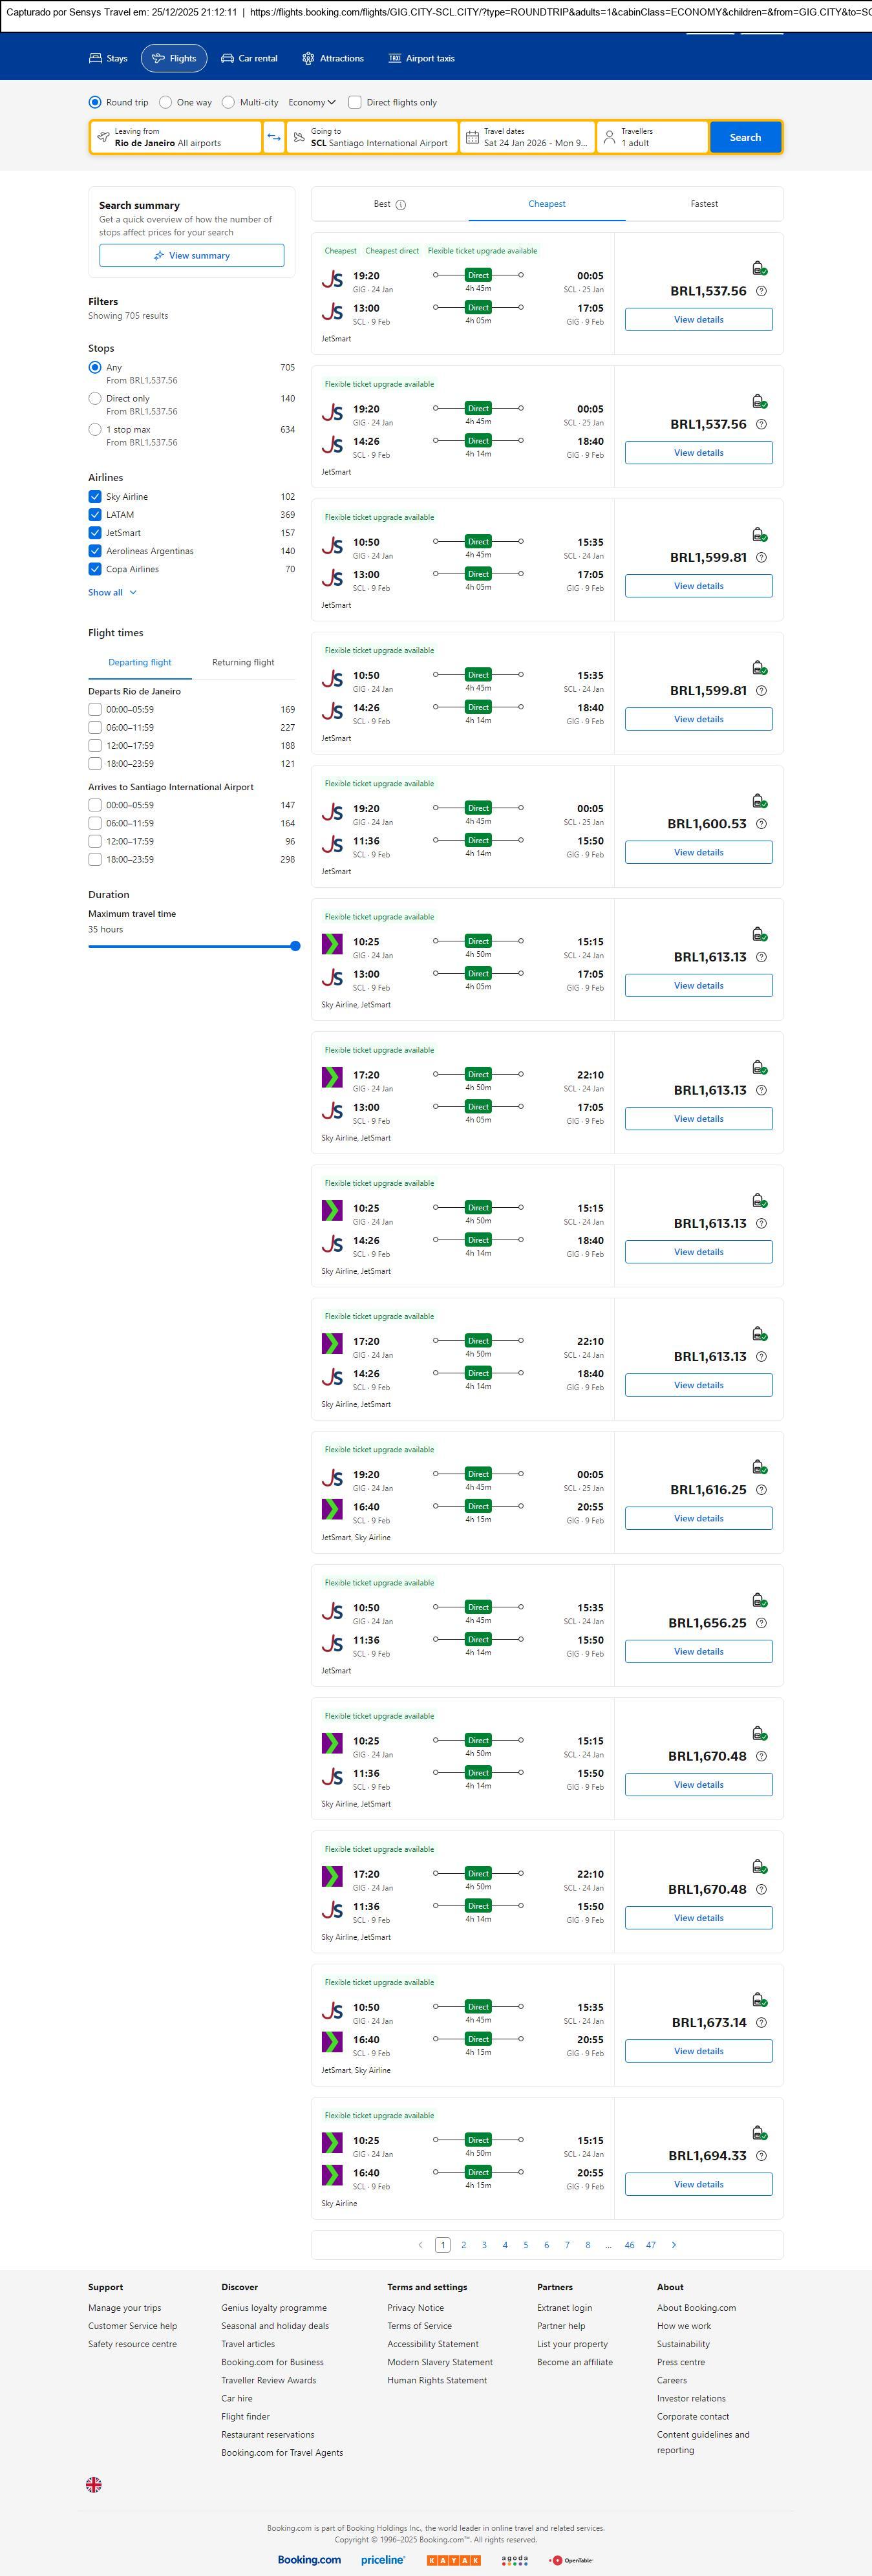Open the Economy cabin class dropdown
The width and height of the screenshot is (872, 2576).
point(312,102)
